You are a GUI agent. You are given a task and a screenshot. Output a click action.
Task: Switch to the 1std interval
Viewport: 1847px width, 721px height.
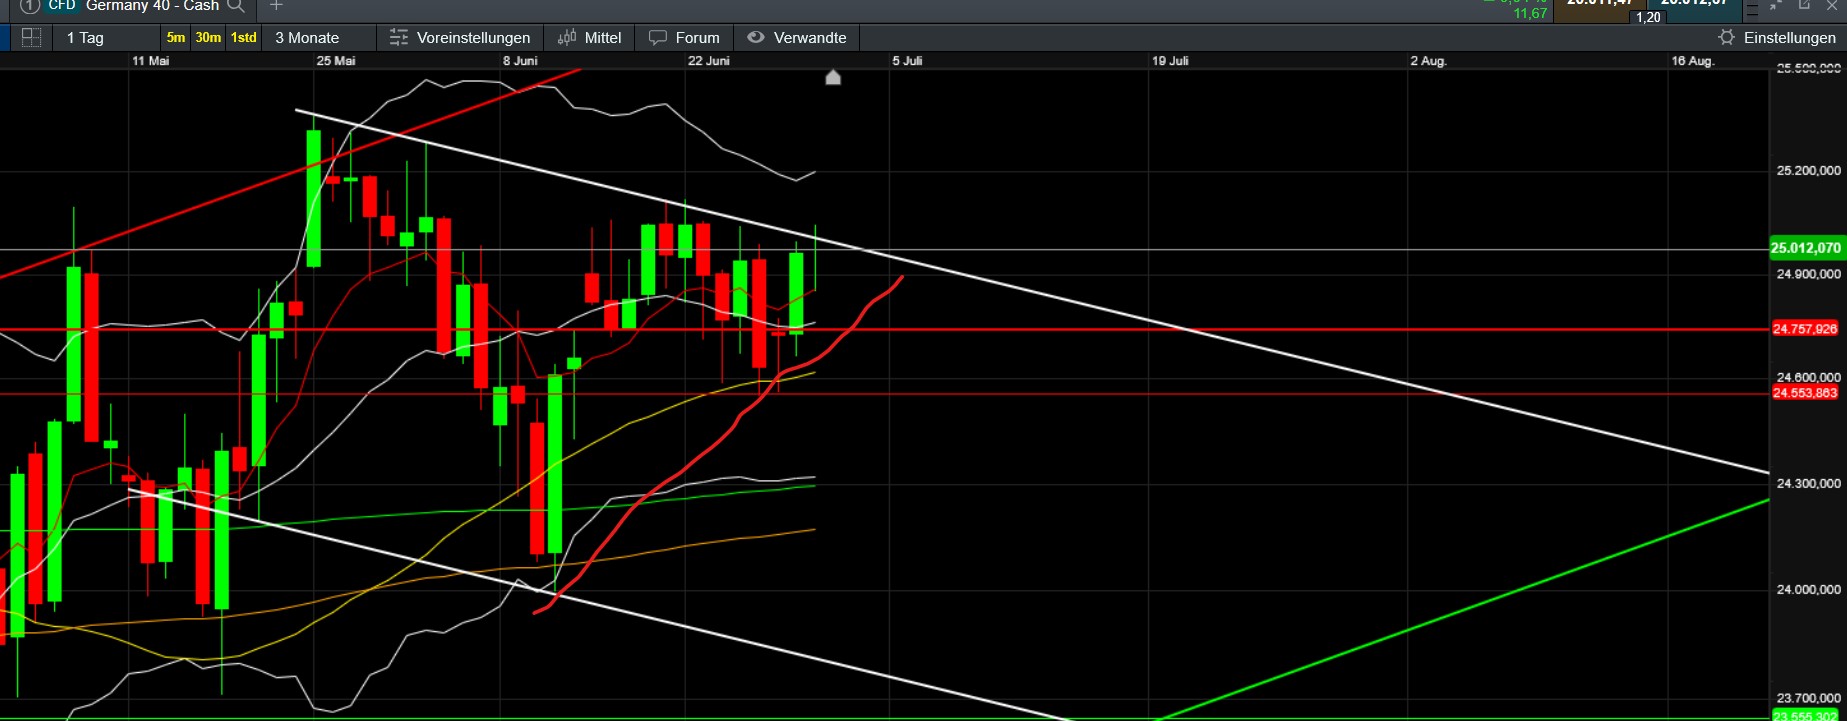click(243, 38)
